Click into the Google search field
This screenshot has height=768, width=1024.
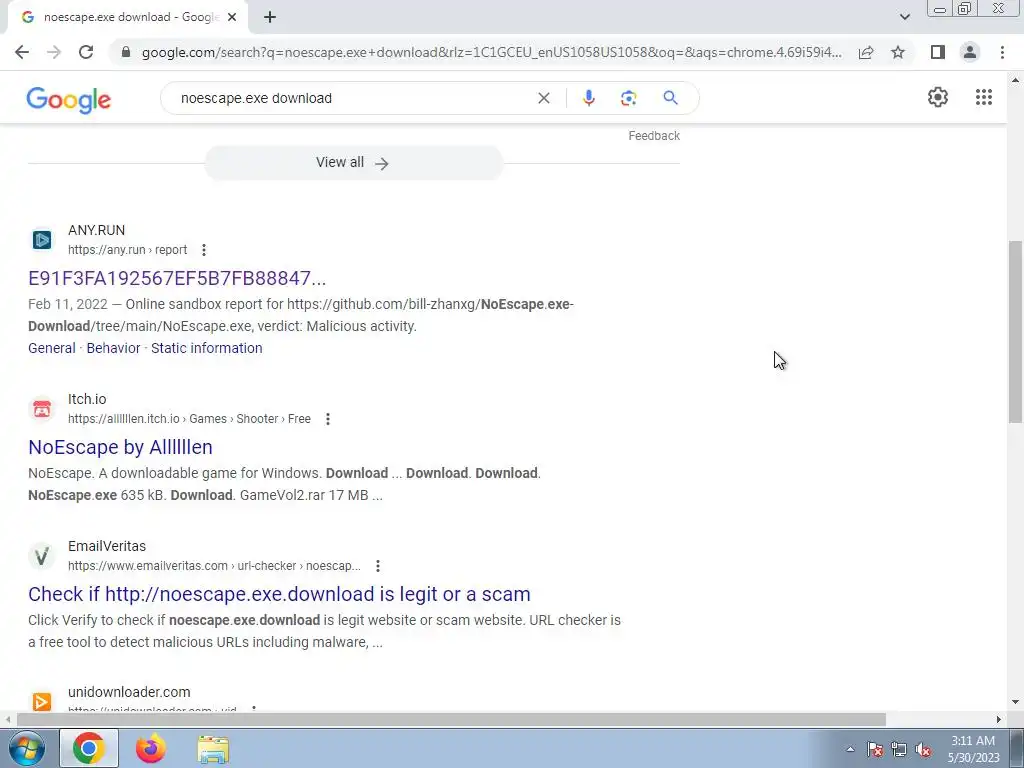click(353, 98)
